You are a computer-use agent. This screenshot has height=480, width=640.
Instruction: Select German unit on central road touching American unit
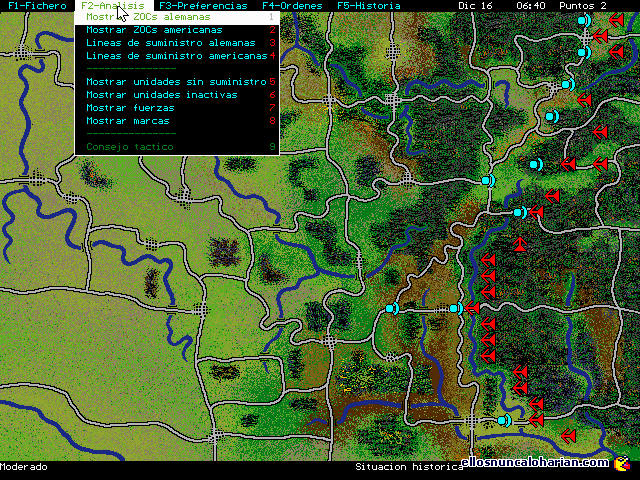click(472, 308)
